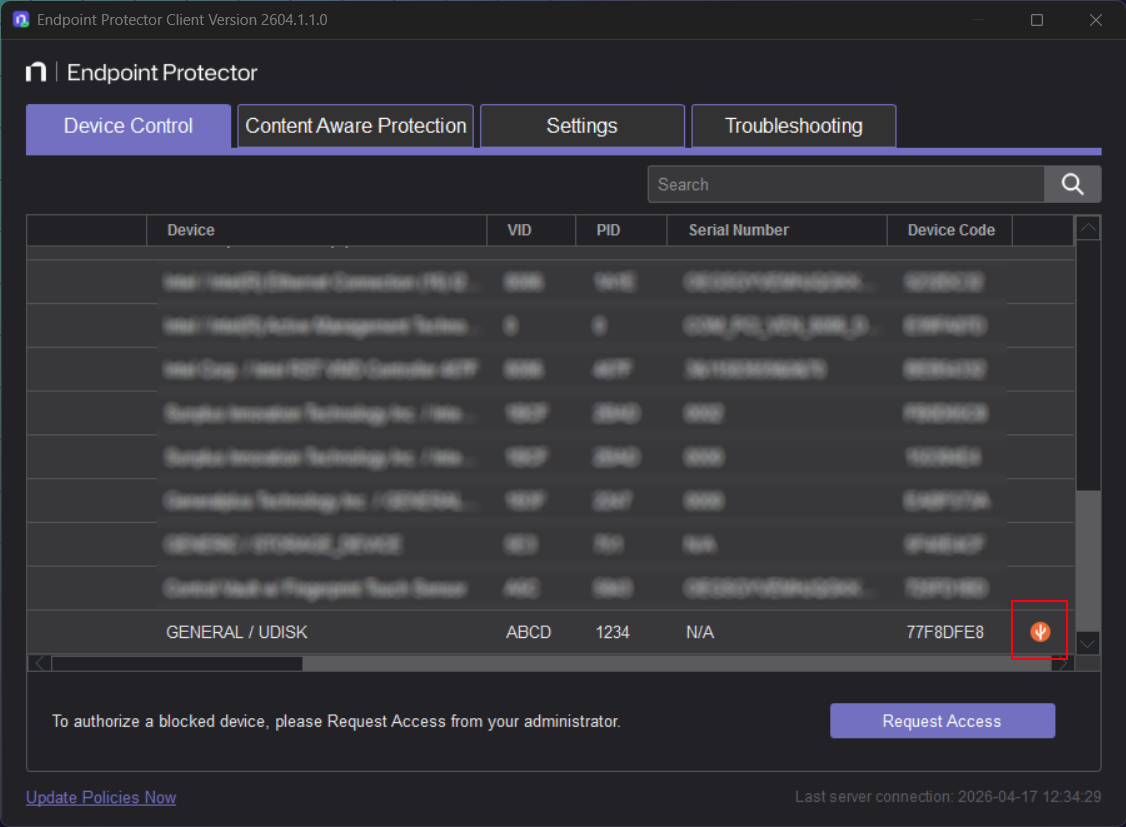Viewport: 1126px width, 827px height.
Task: Open the Troubleshooting tab
Action: [793, 125]
